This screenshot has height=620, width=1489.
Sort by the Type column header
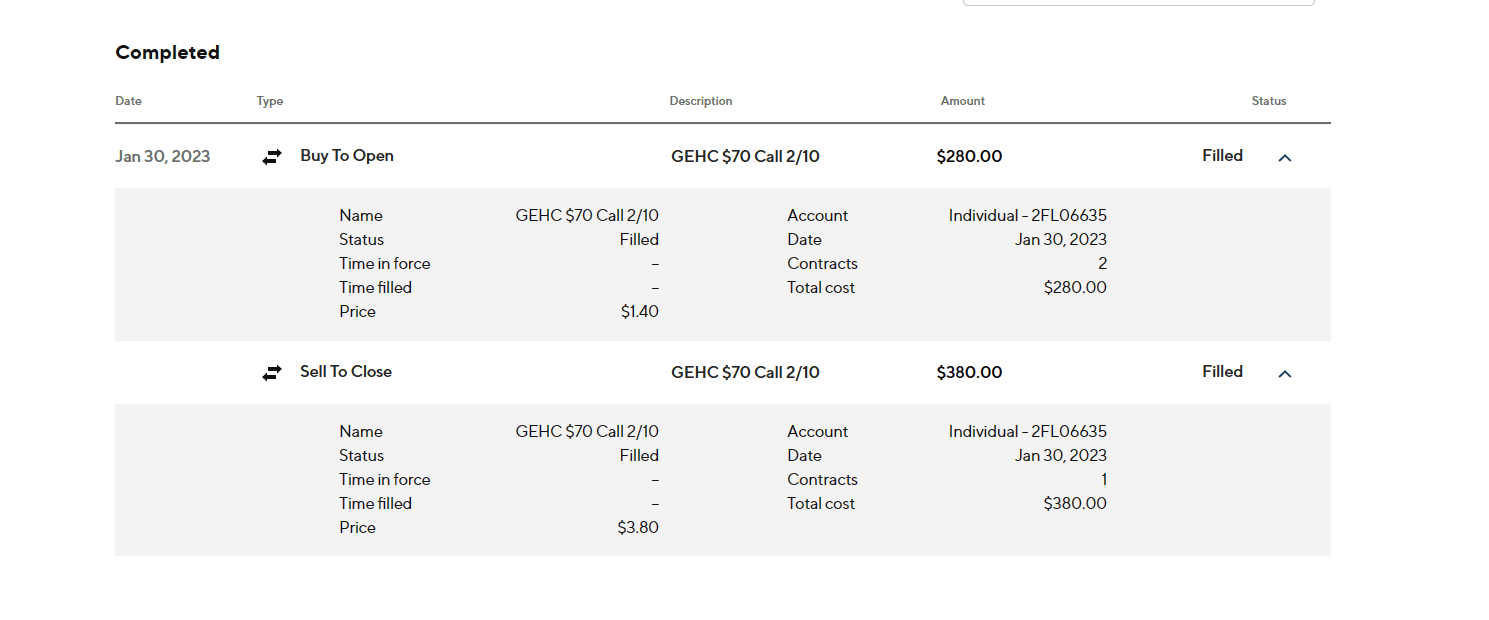[270, 101]
